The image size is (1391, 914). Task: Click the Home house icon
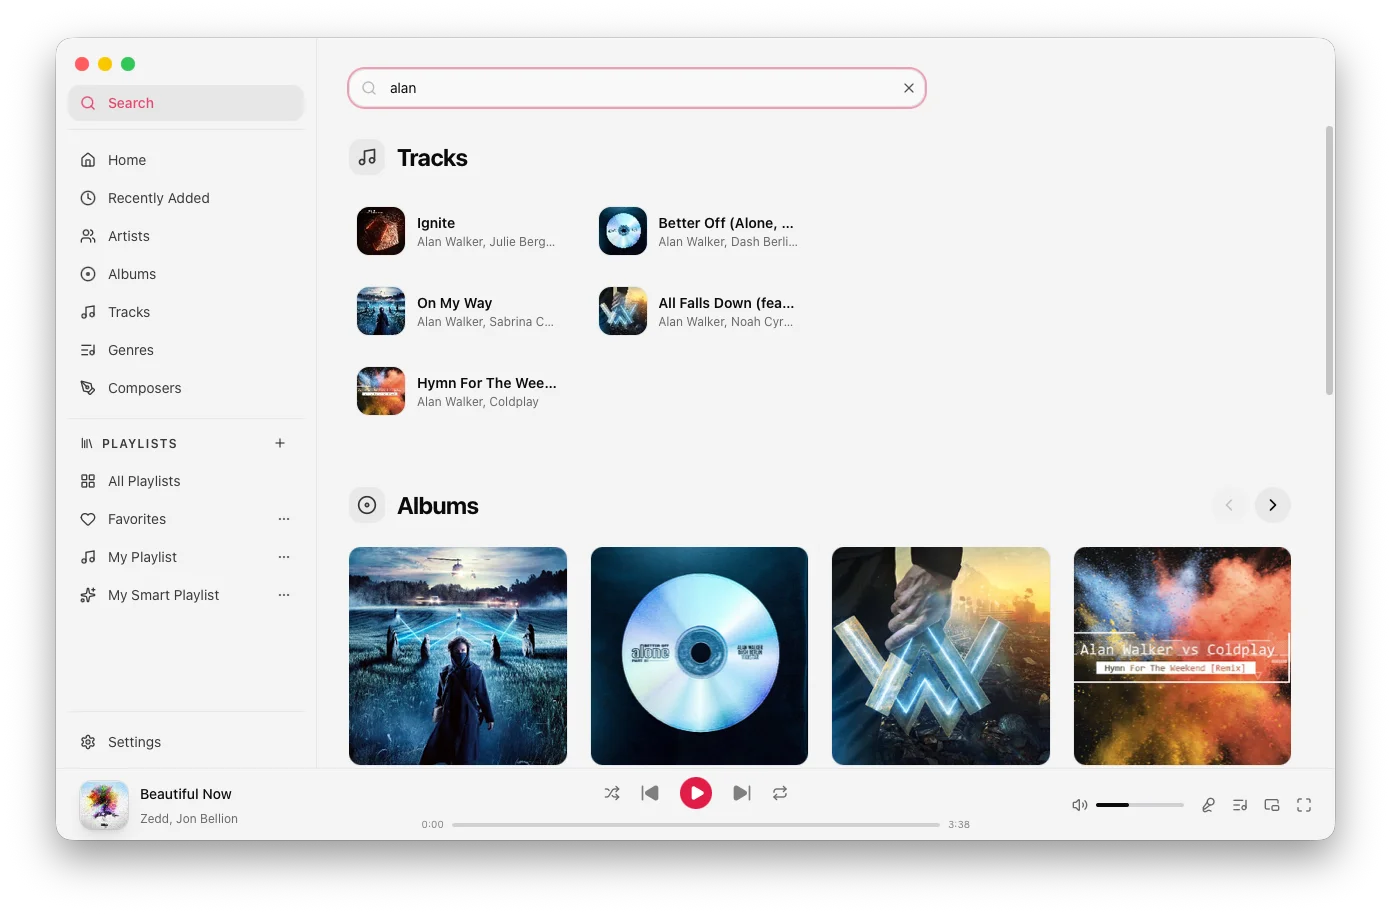pos(88,160)
